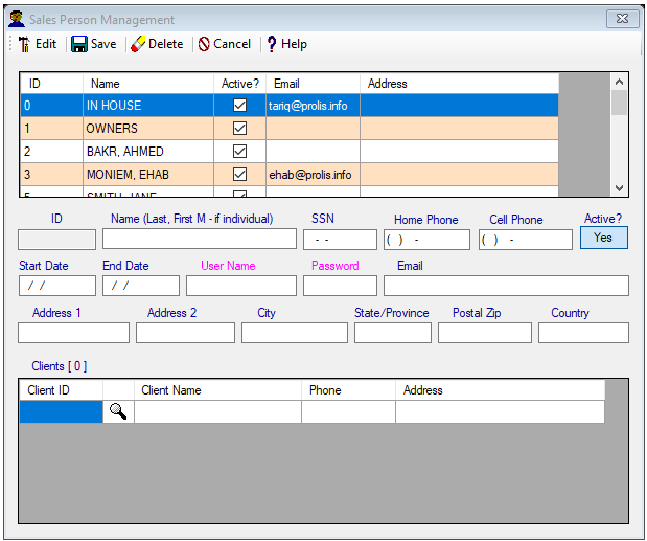The width and height of the screenshot is (647, 541).
Task: Uncheck Active checkbox for OWNERS row
Action: (240, 128)
